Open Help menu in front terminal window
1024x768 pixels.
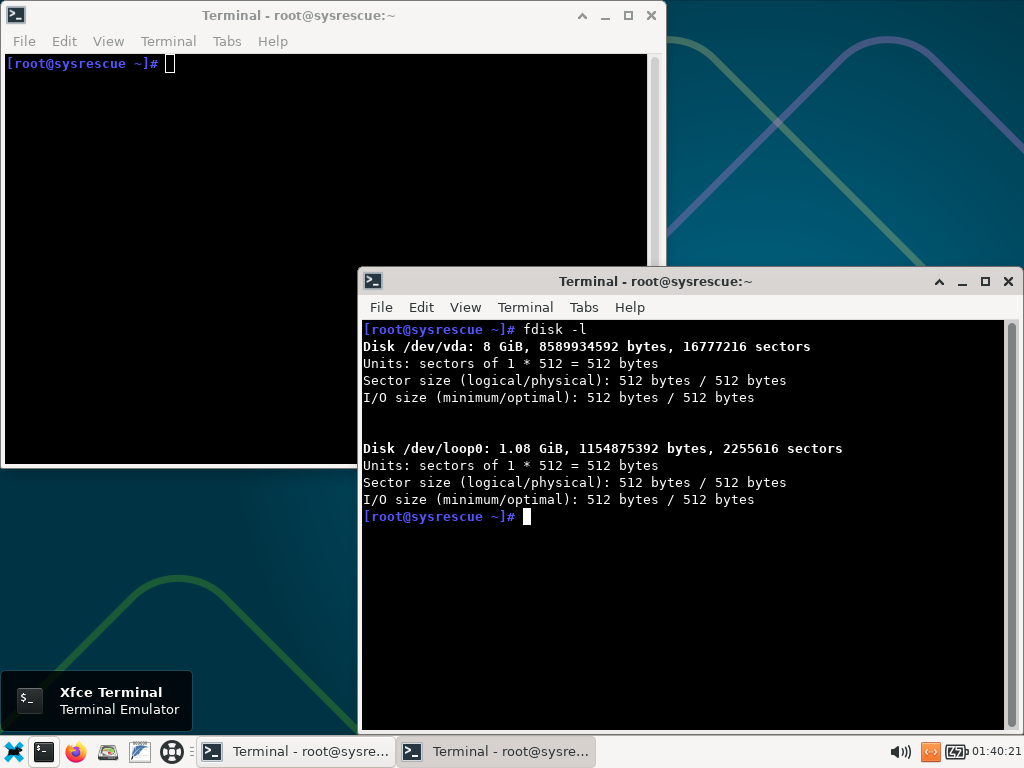[630, 307]
